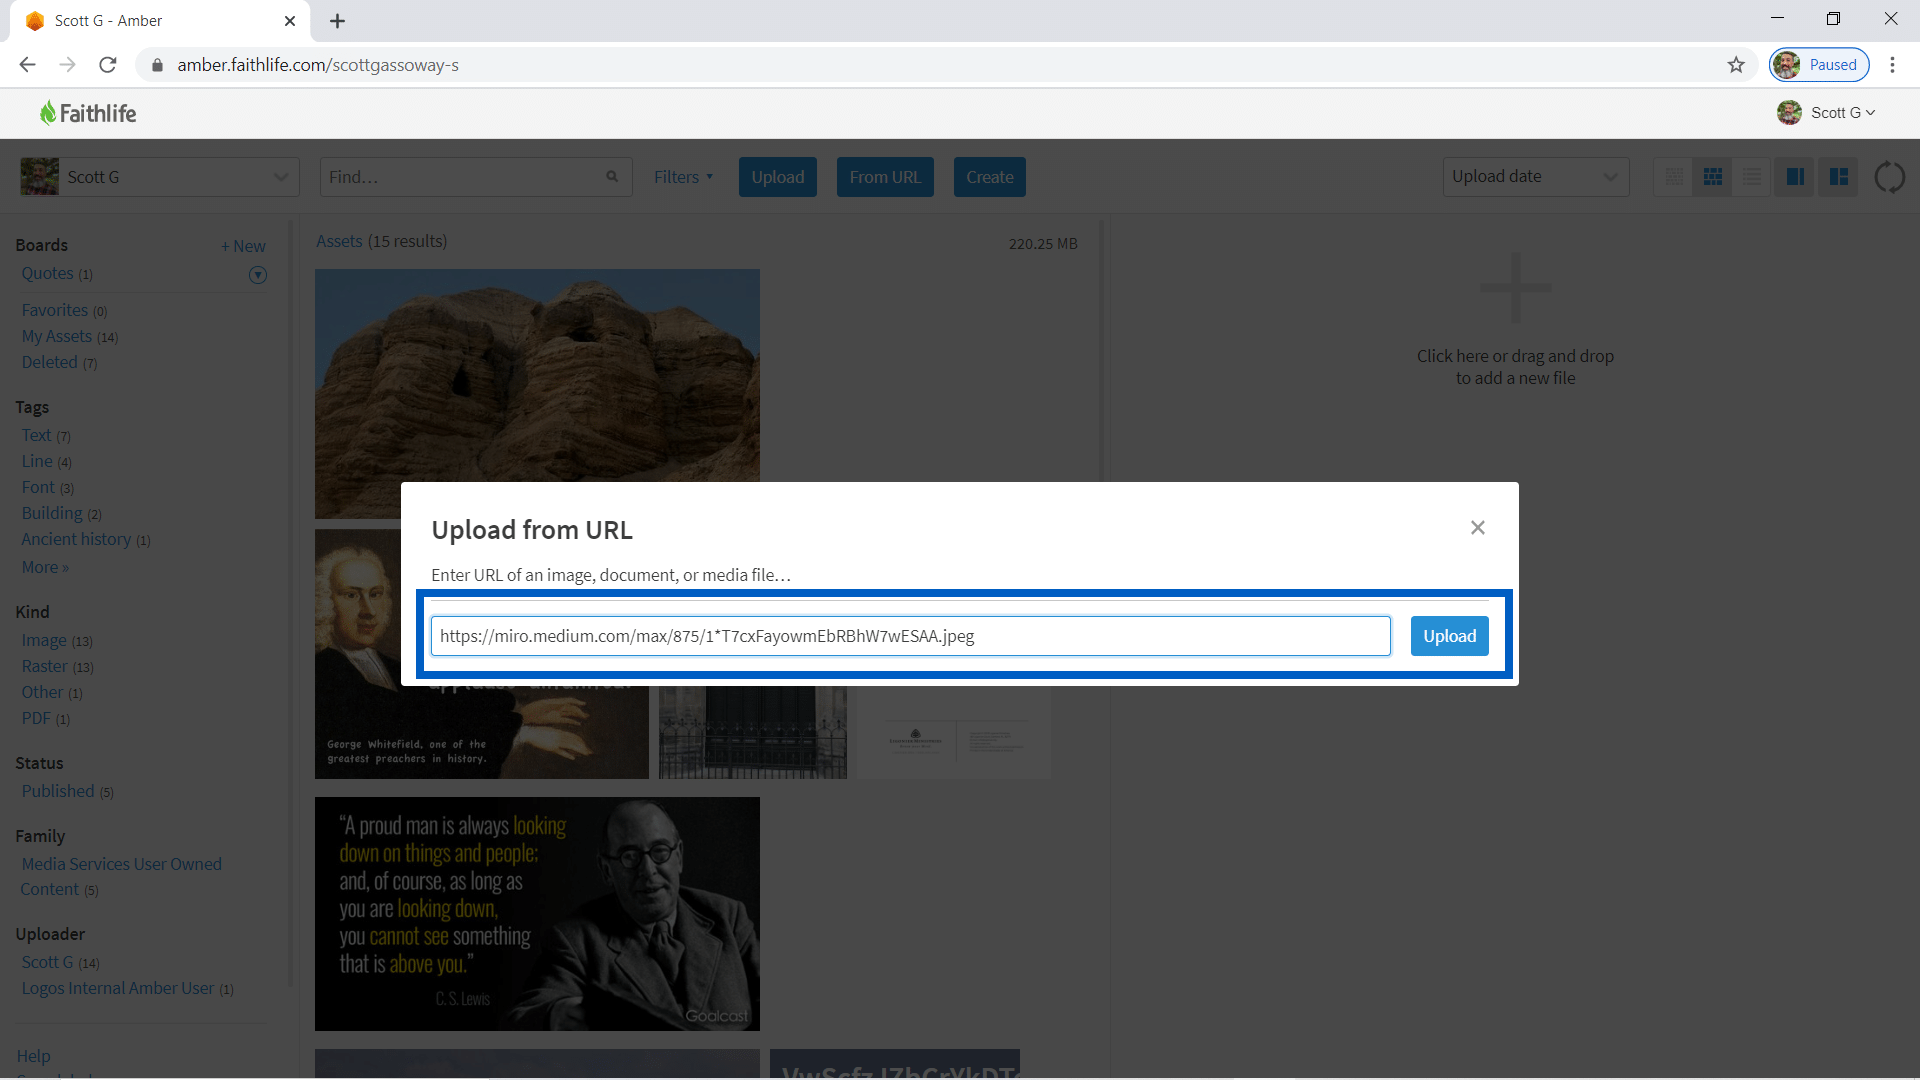Image resolution: width=1920 pixels, height=1080 pixels.
Task: Close the Scott G - Amber tab
Action: pos(290,21)
